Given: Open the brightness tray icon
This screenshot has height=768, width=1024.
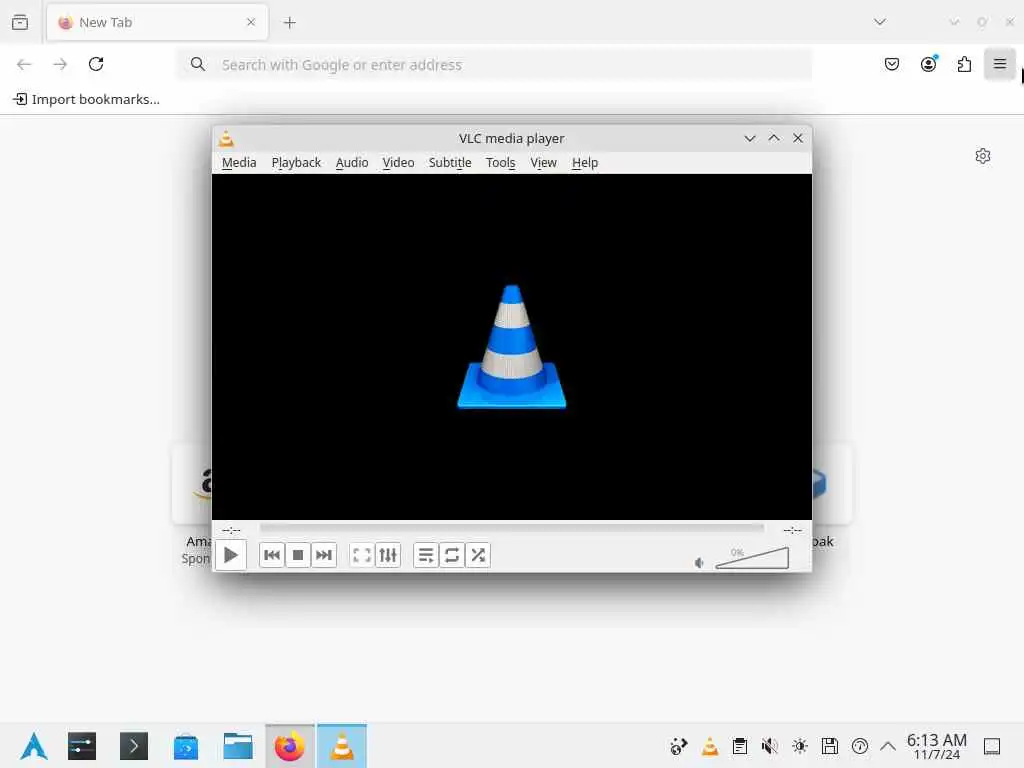Looking at the screenshot, I should 800,746.
